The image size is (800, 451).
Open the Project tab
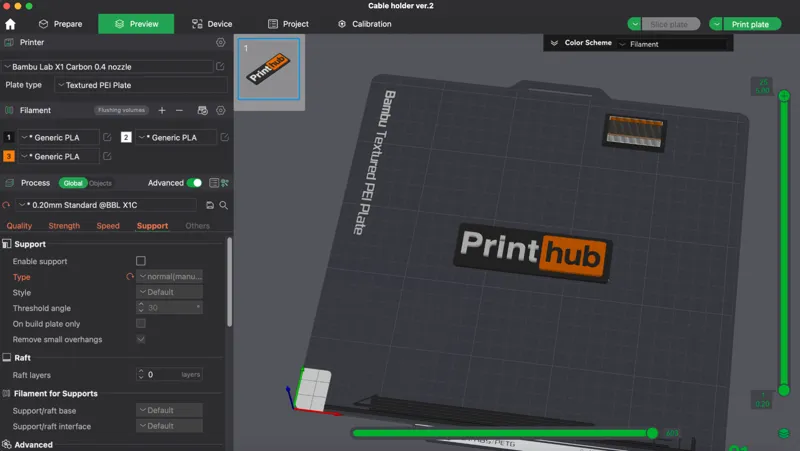pos(288,24)
